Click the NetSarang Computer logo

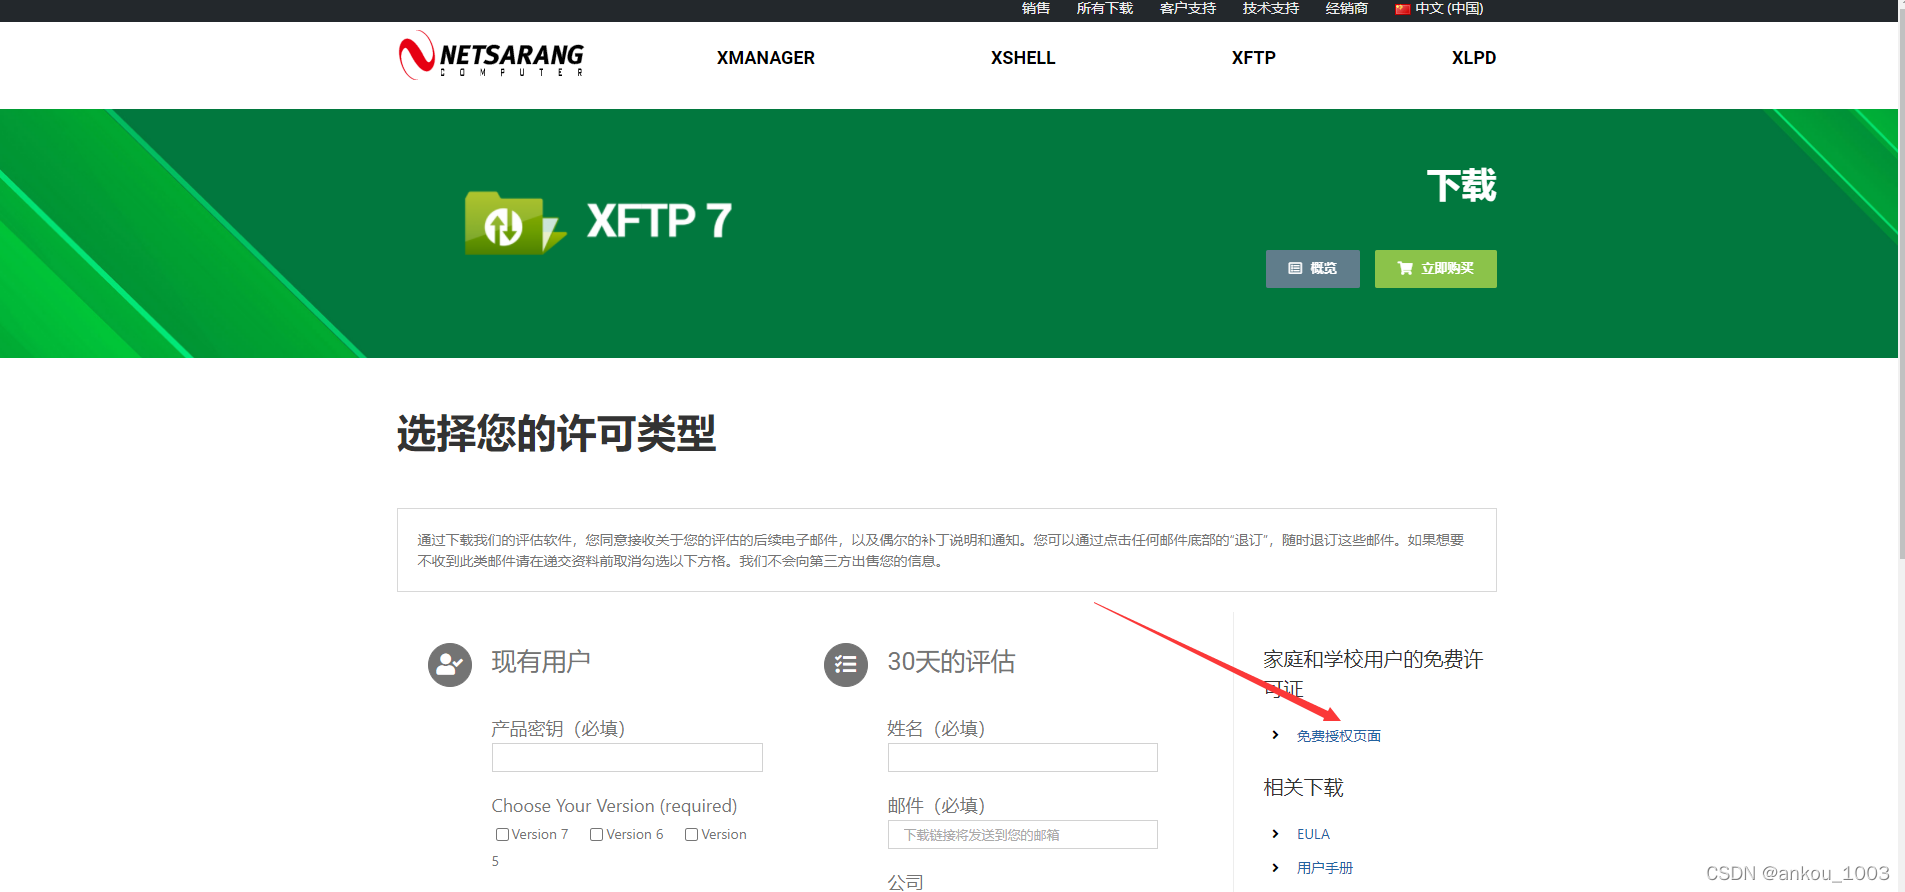click(491, 55)
